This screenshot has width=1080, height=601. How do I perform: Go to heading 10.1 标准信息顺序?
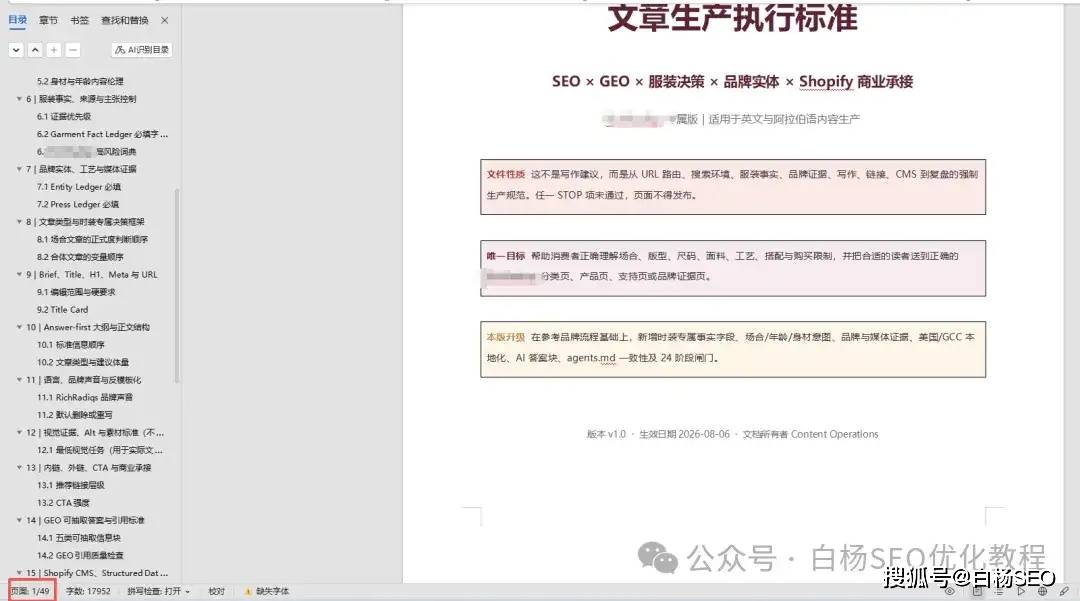[71, 345]
